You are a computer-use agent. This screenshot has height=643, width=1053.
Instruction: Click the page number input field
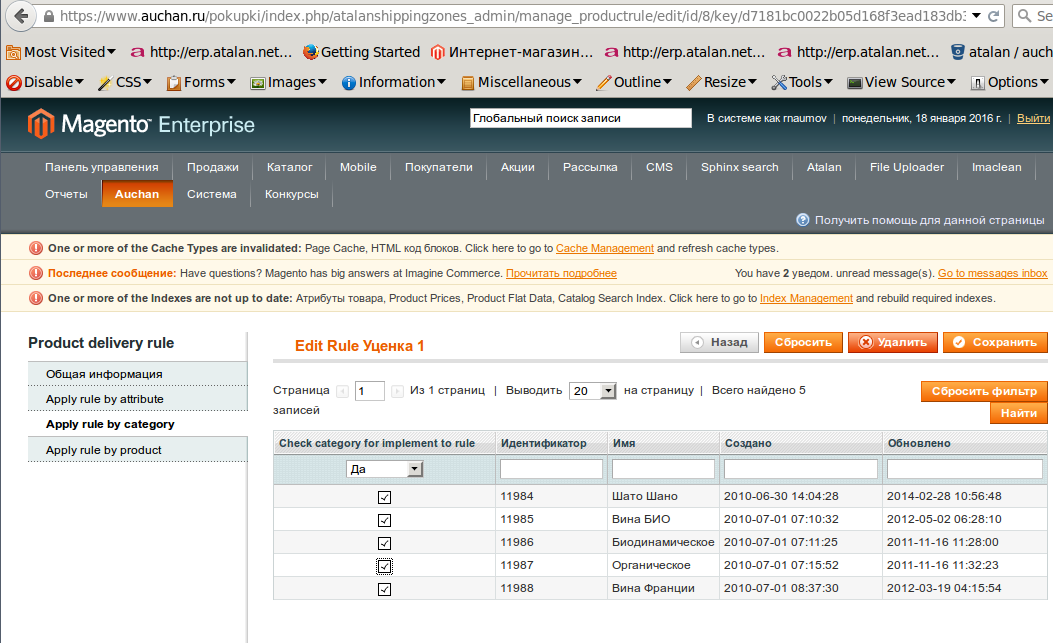tap(369, 390)
